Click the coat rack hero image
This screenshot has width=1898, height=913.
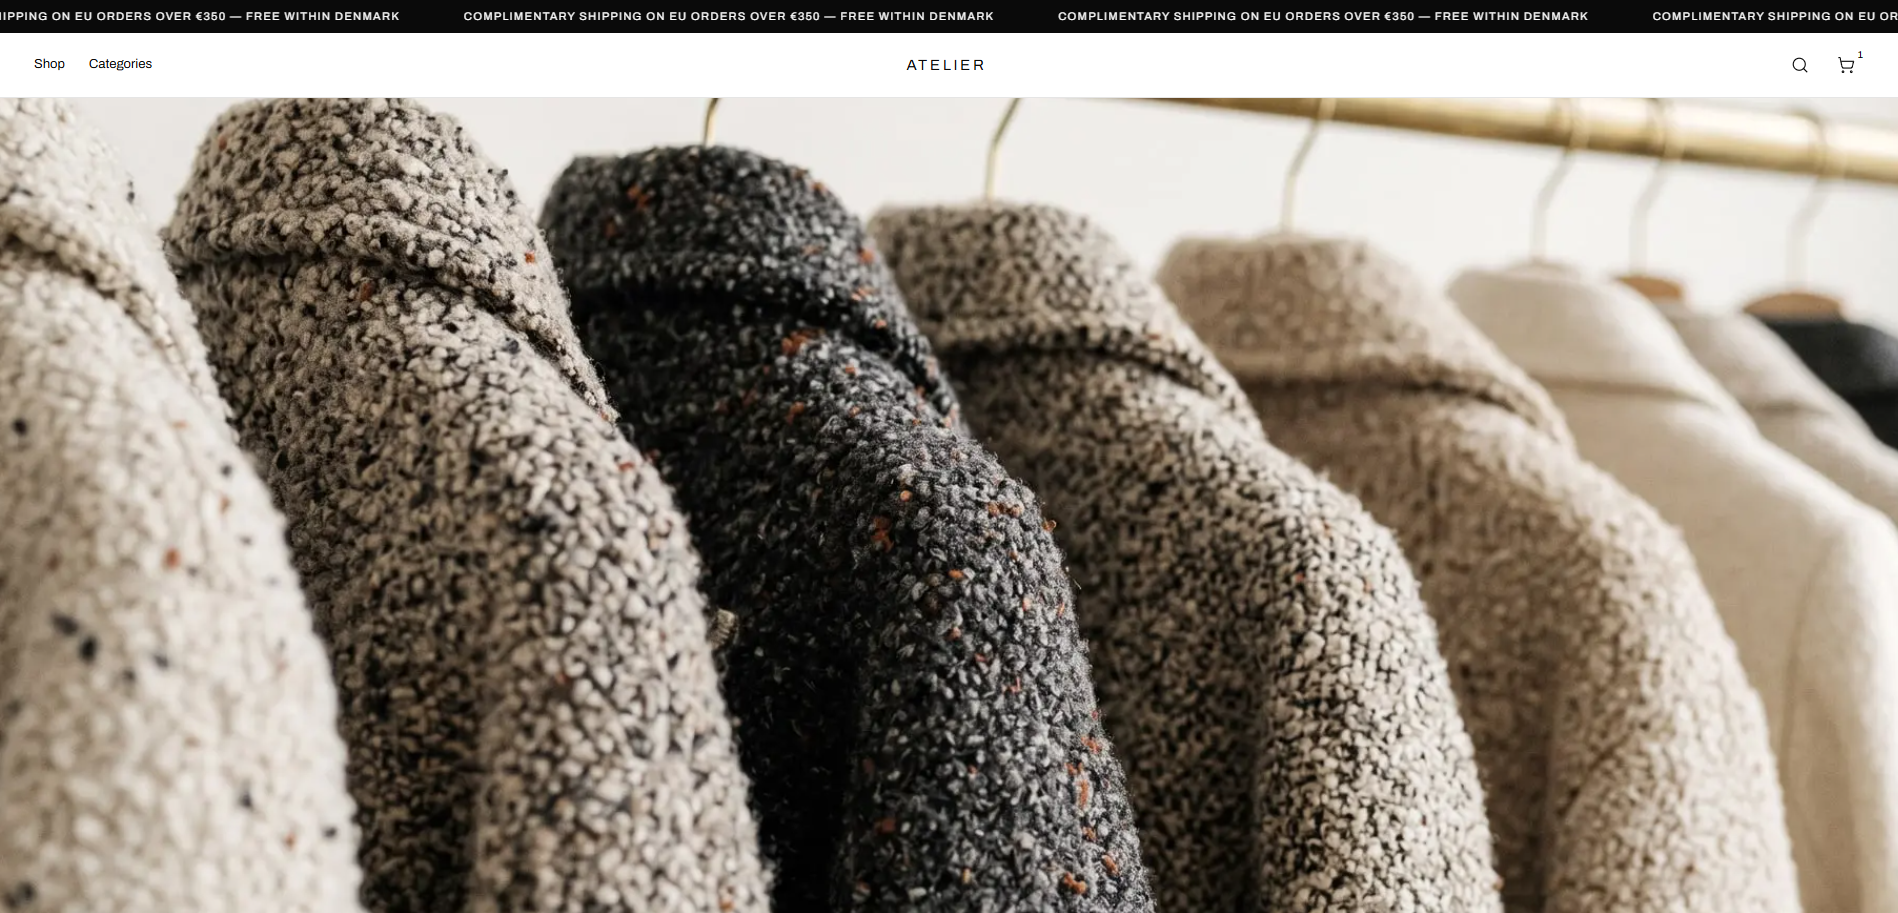click(949, 505)
